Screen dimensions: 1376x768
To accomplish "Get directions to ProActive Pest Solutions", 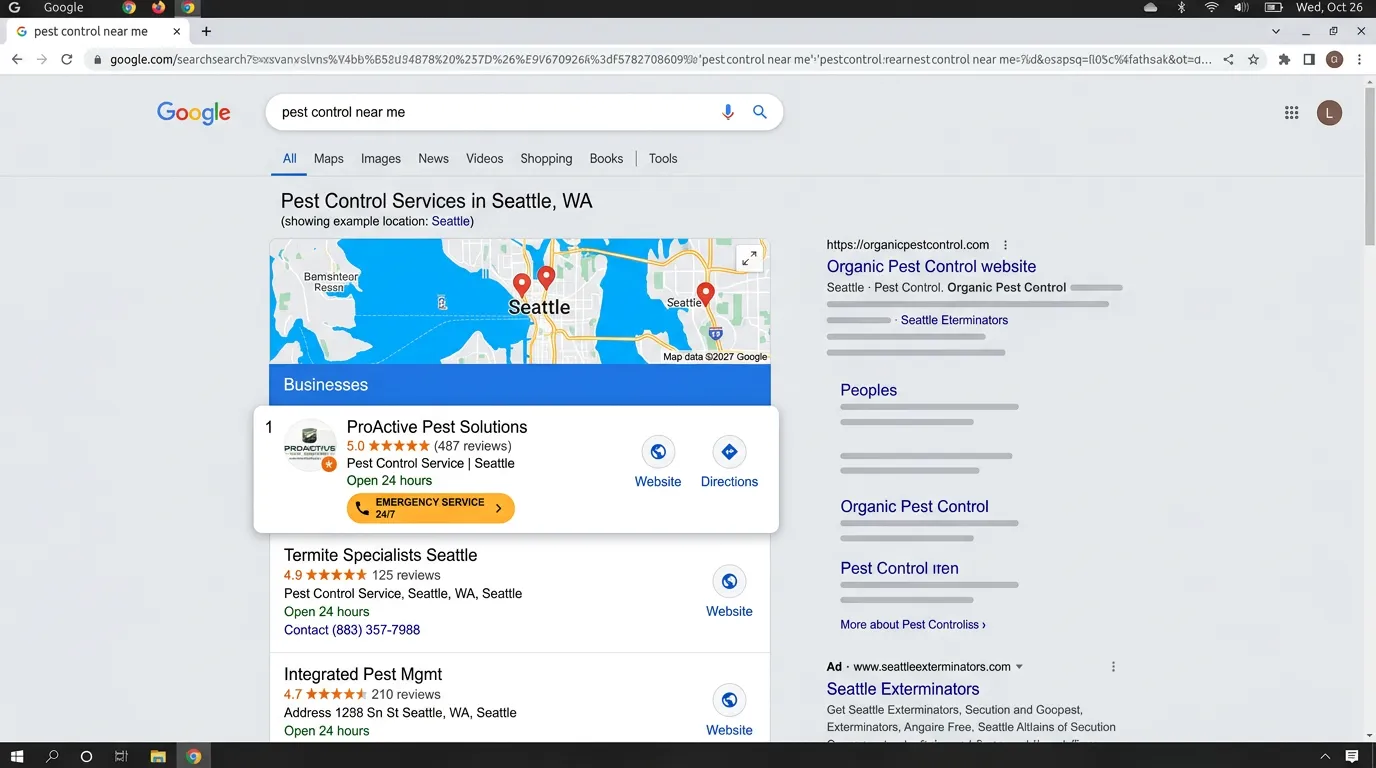I will 729,452.
